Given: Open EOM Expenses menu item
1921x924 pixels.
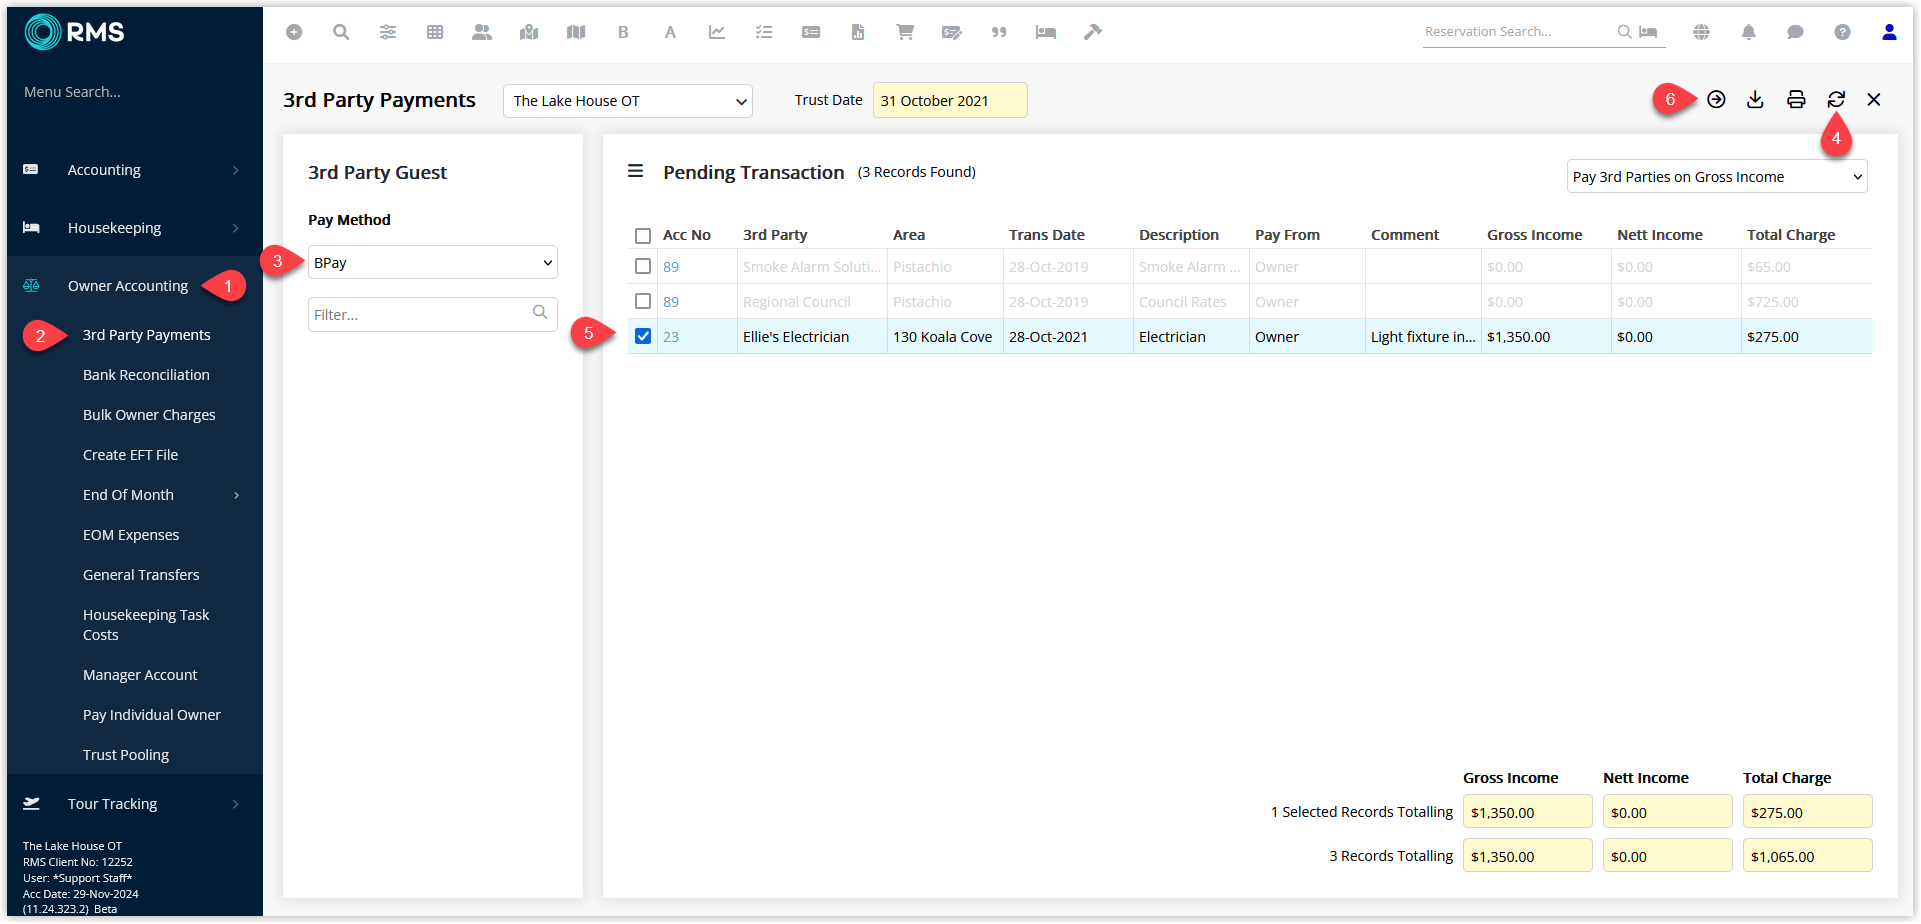Looking at the screenshot, I should (x=131, y=535).
